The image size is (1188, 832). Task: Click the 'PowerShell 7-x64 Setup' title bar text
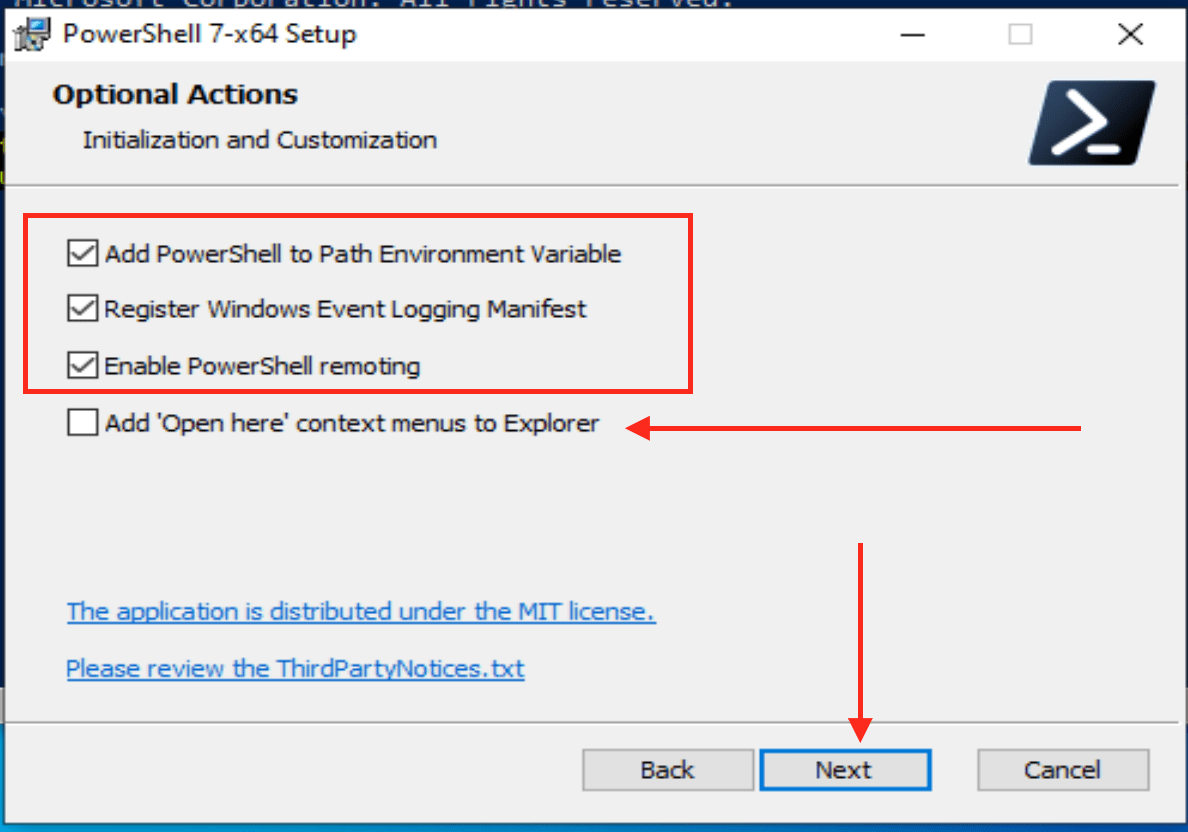tap(209, 35)
